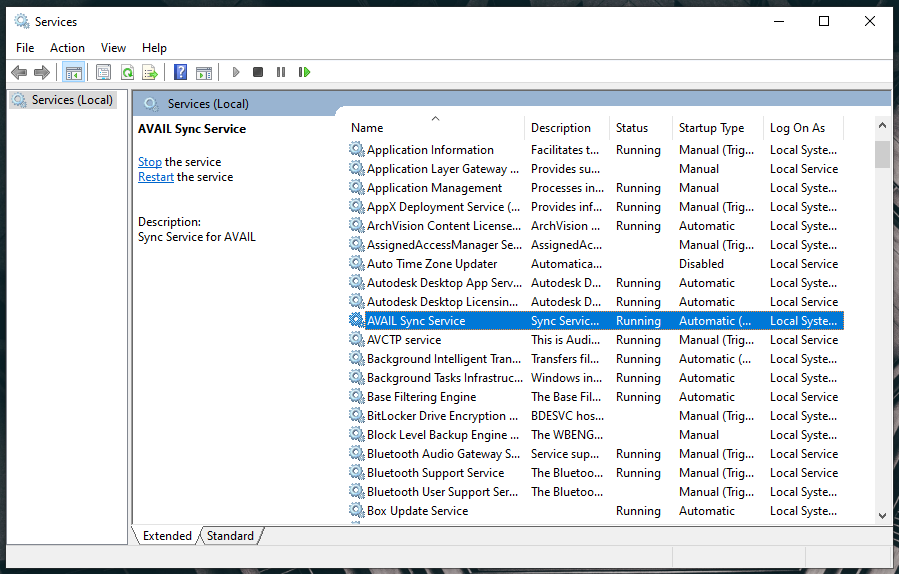
Task: Click the Restart the service link
Action: (x=155, y=177)
